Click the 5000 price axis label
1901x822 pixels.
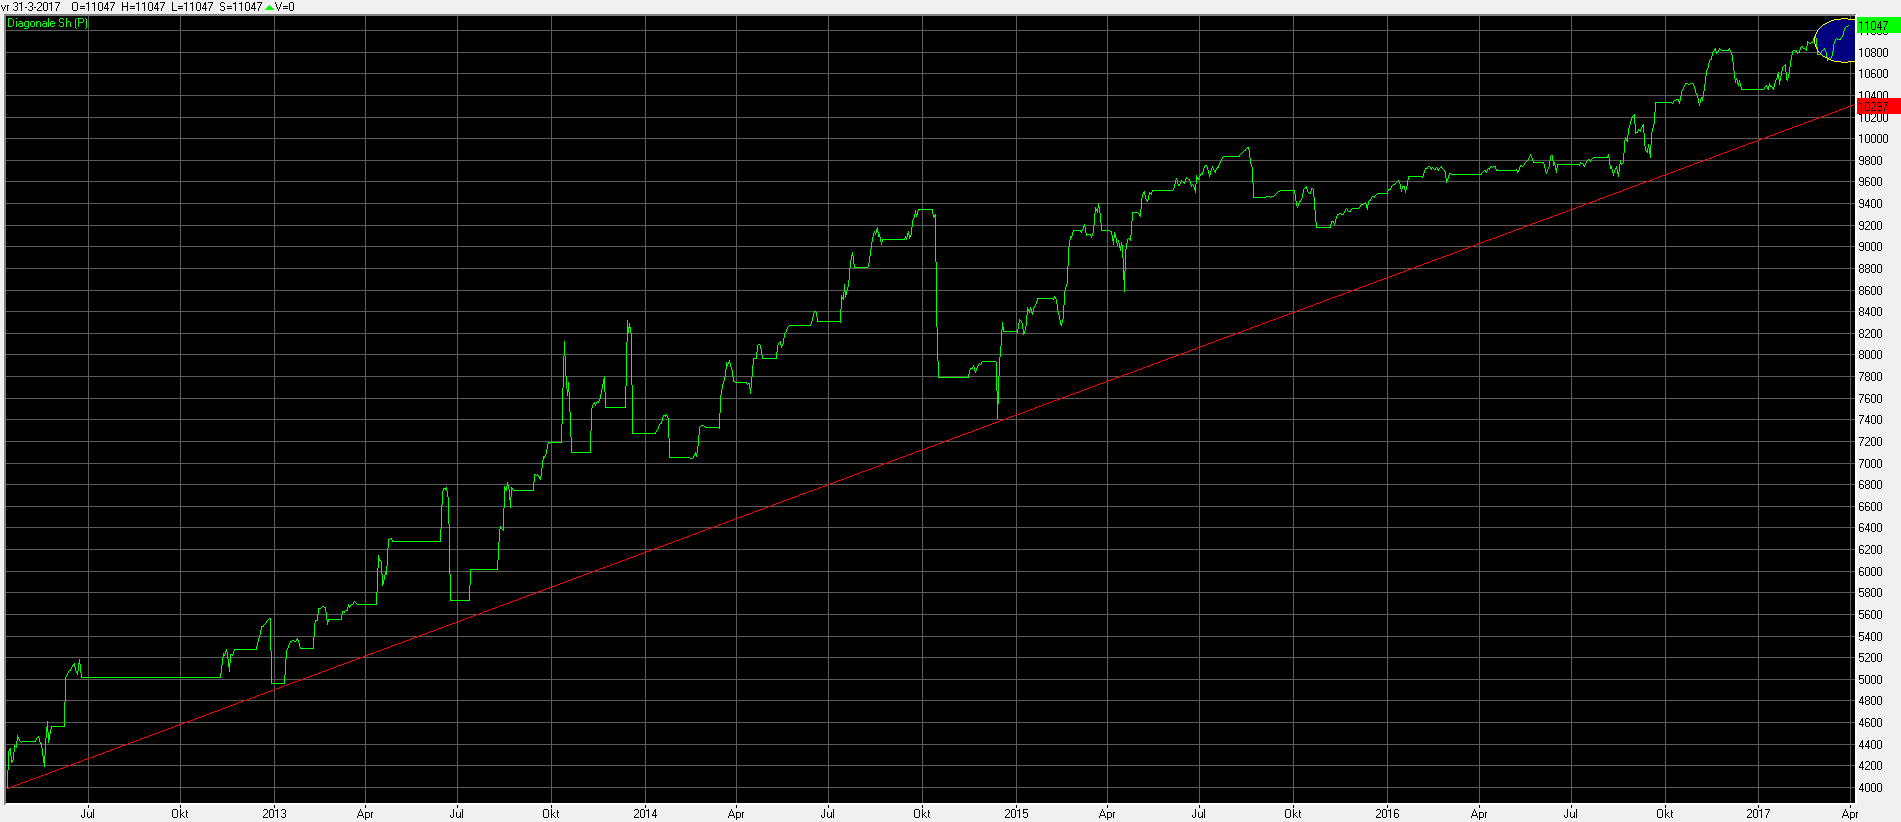pyautogui.click(x=1870, y=679)
